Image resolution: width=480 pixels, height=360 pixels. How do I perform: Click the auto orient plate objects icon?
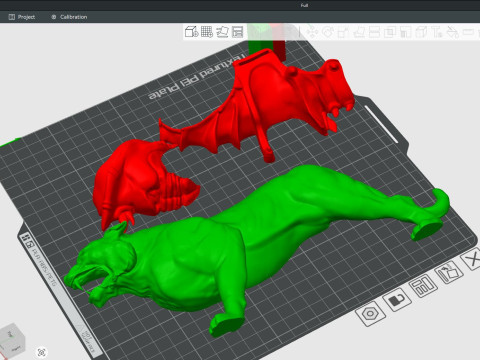tap(449, 272)
